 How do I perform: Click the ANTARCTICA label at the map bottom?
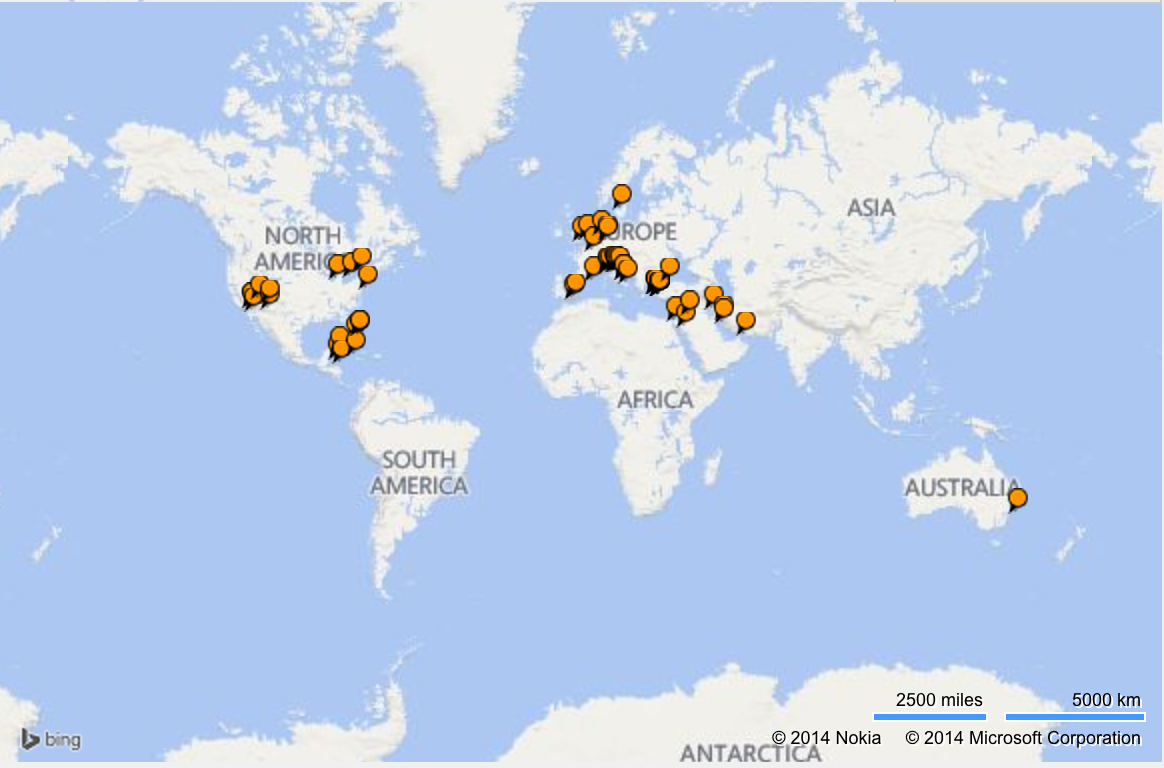click(750, 753)
